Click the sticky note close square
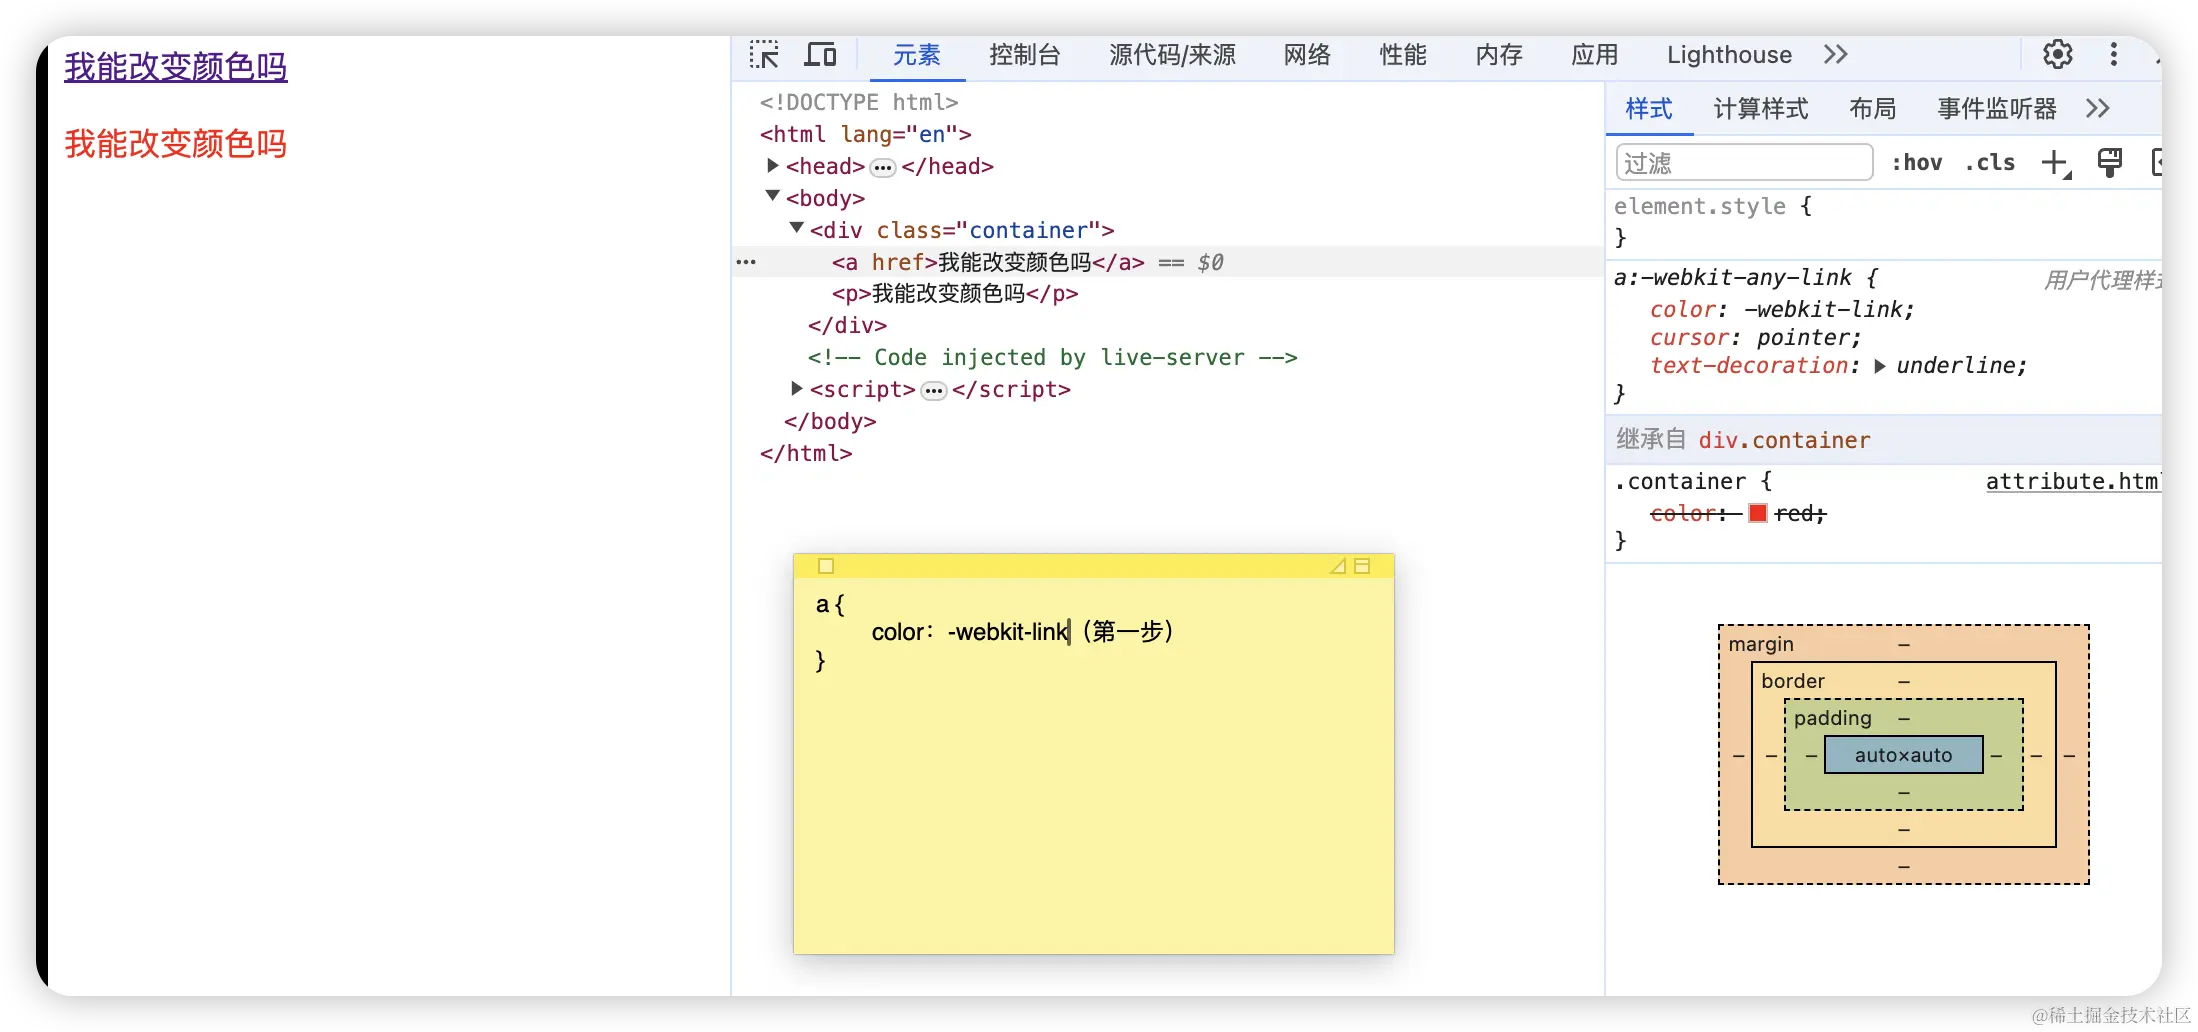 [825, 566]
